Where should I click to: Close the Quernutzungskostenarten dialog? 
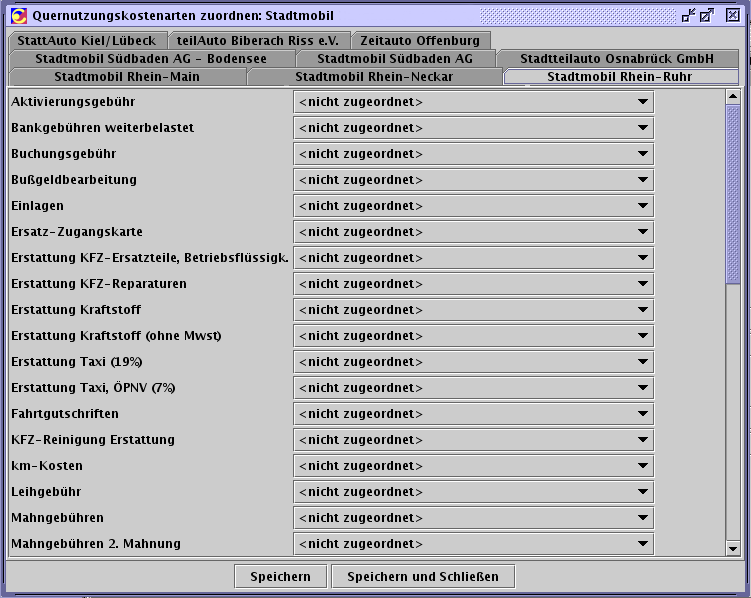coord(732,15)
